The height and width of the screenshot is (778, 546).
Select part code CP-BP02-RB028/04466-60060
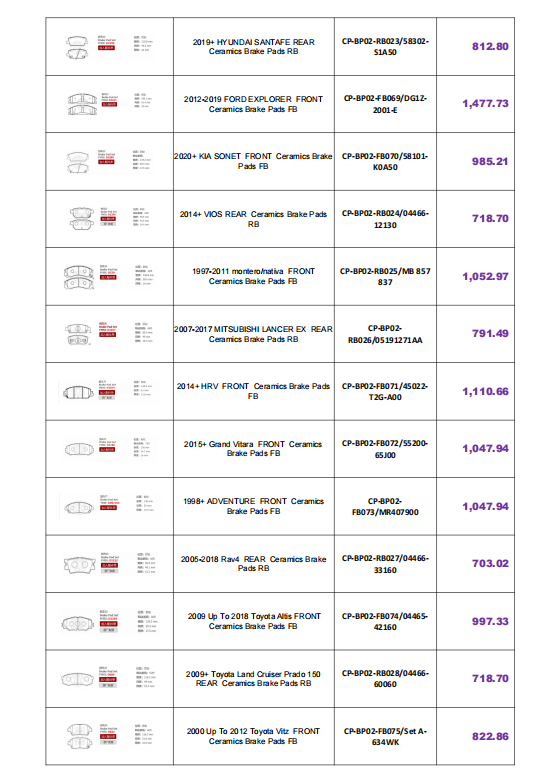pyautogui.click(x=385, y=679)
